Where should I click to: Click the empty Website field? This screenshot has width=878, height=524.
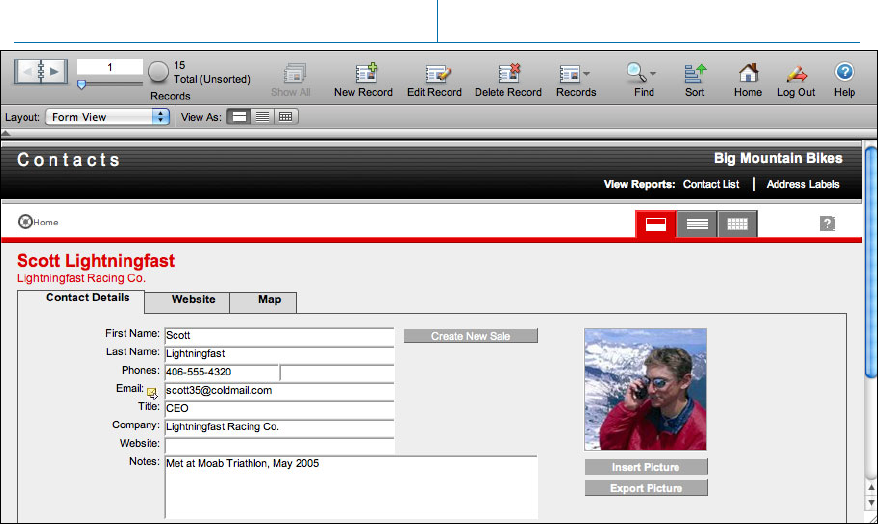click(x=279, y=446)
